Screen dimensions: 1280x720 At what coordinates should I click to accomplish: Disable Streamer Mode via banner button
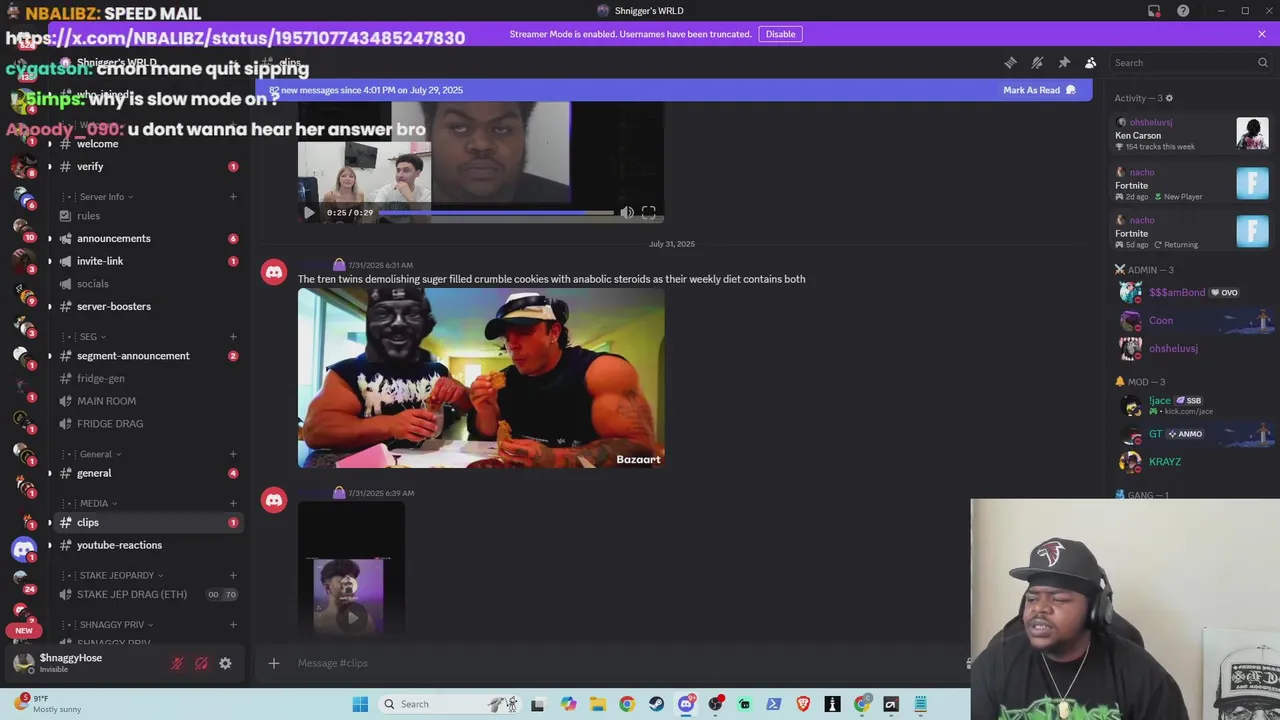780,34
